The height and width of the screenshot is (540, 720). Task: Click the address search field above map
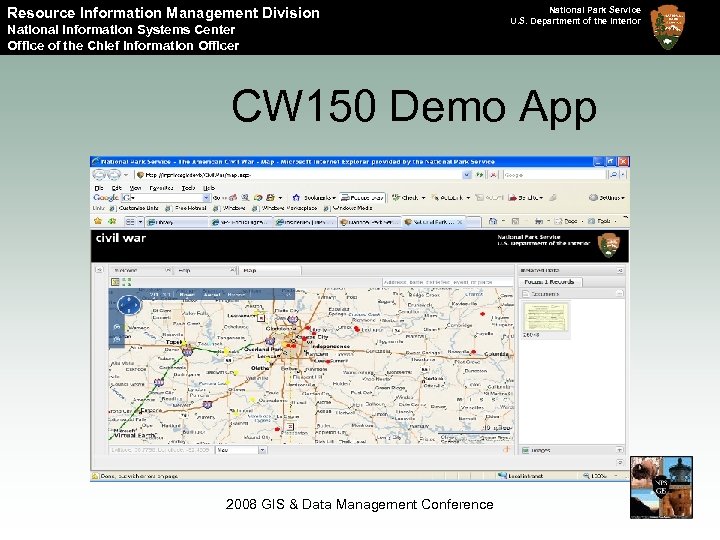point(448,282)
